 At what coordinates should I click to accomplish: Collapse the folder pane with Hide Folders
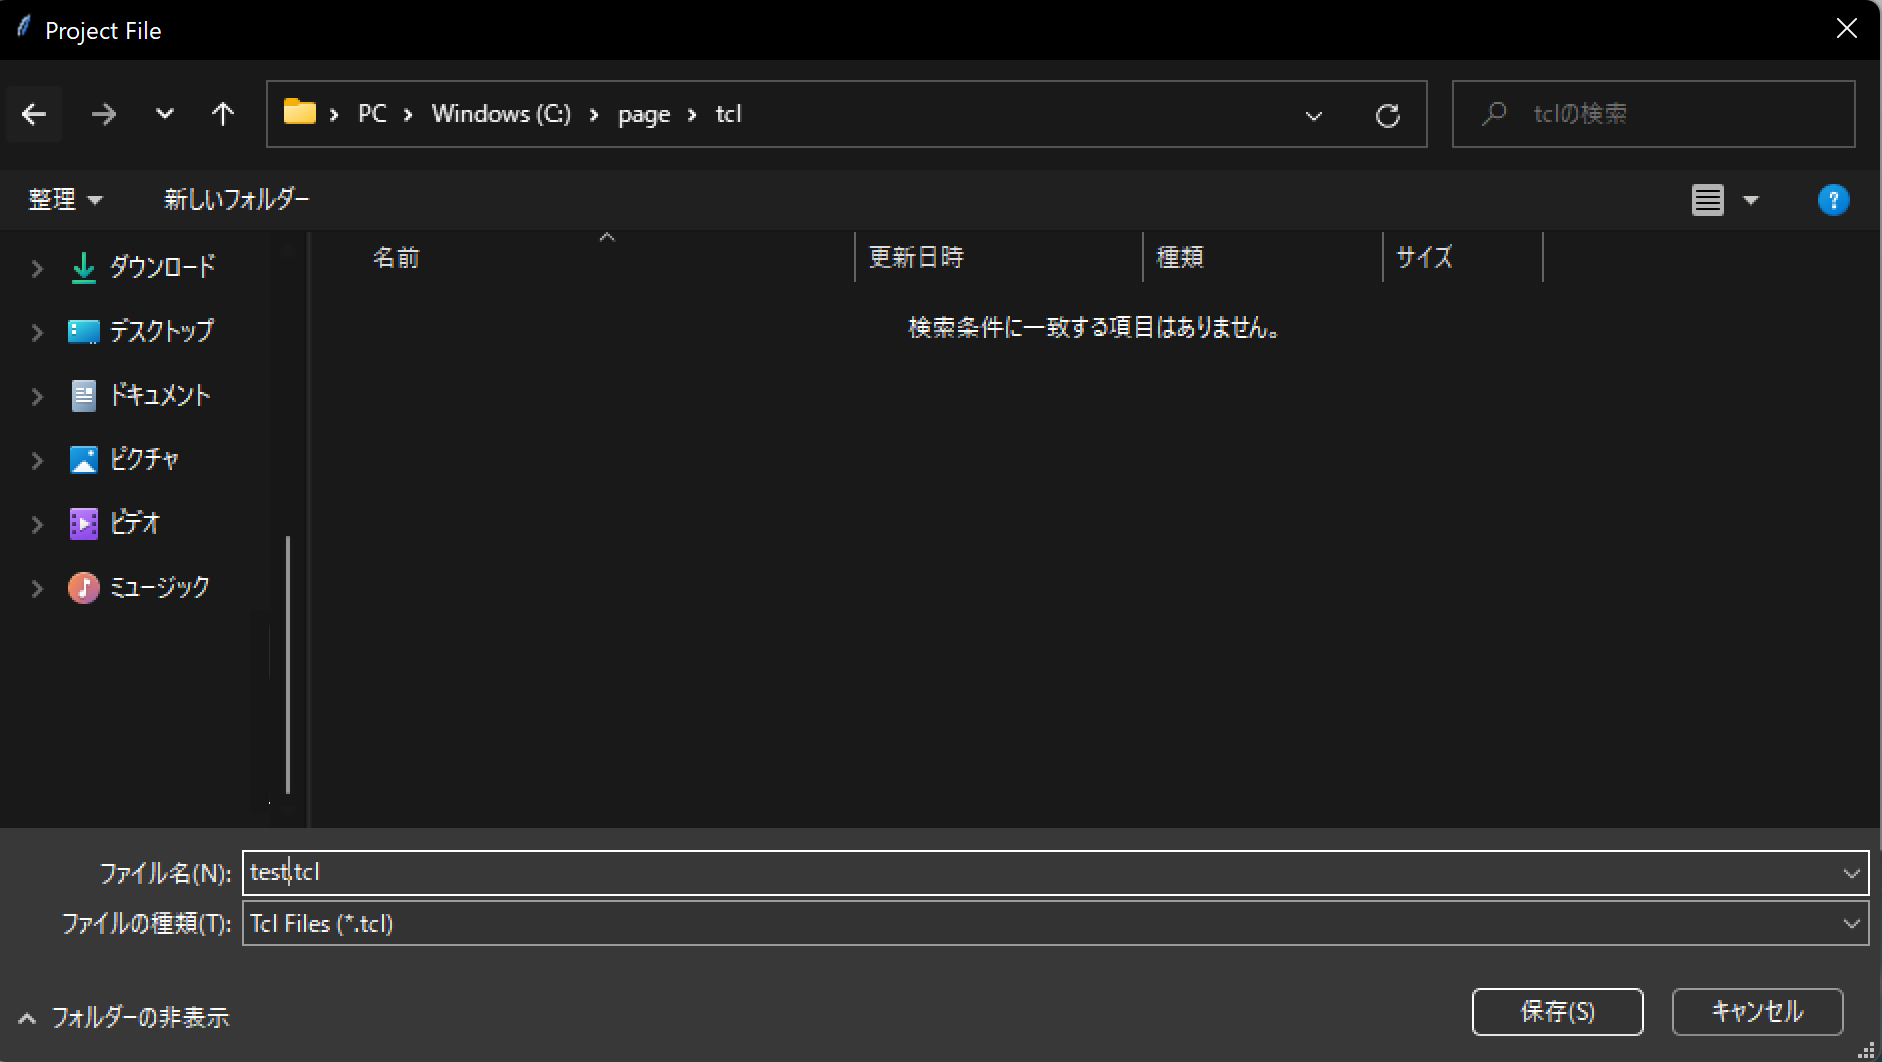coord(124,1018)
